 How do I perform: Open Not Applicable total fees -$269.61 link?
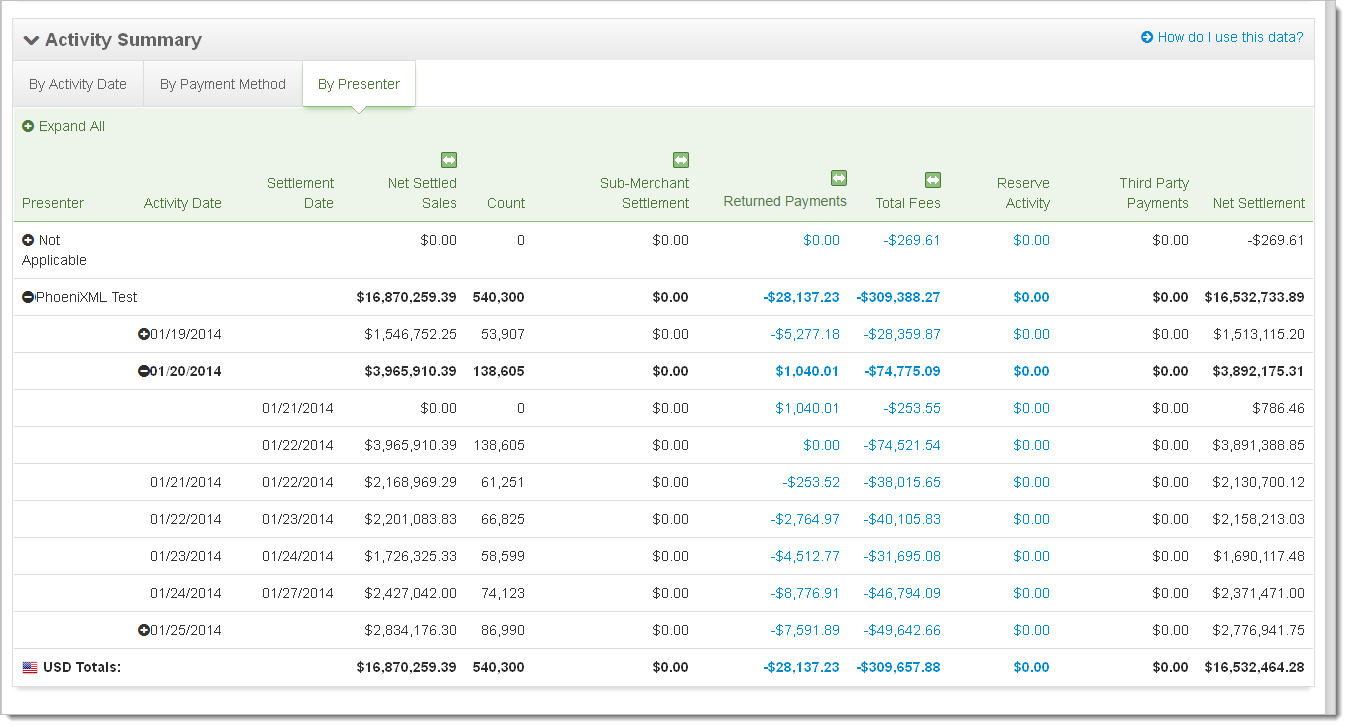912,240
